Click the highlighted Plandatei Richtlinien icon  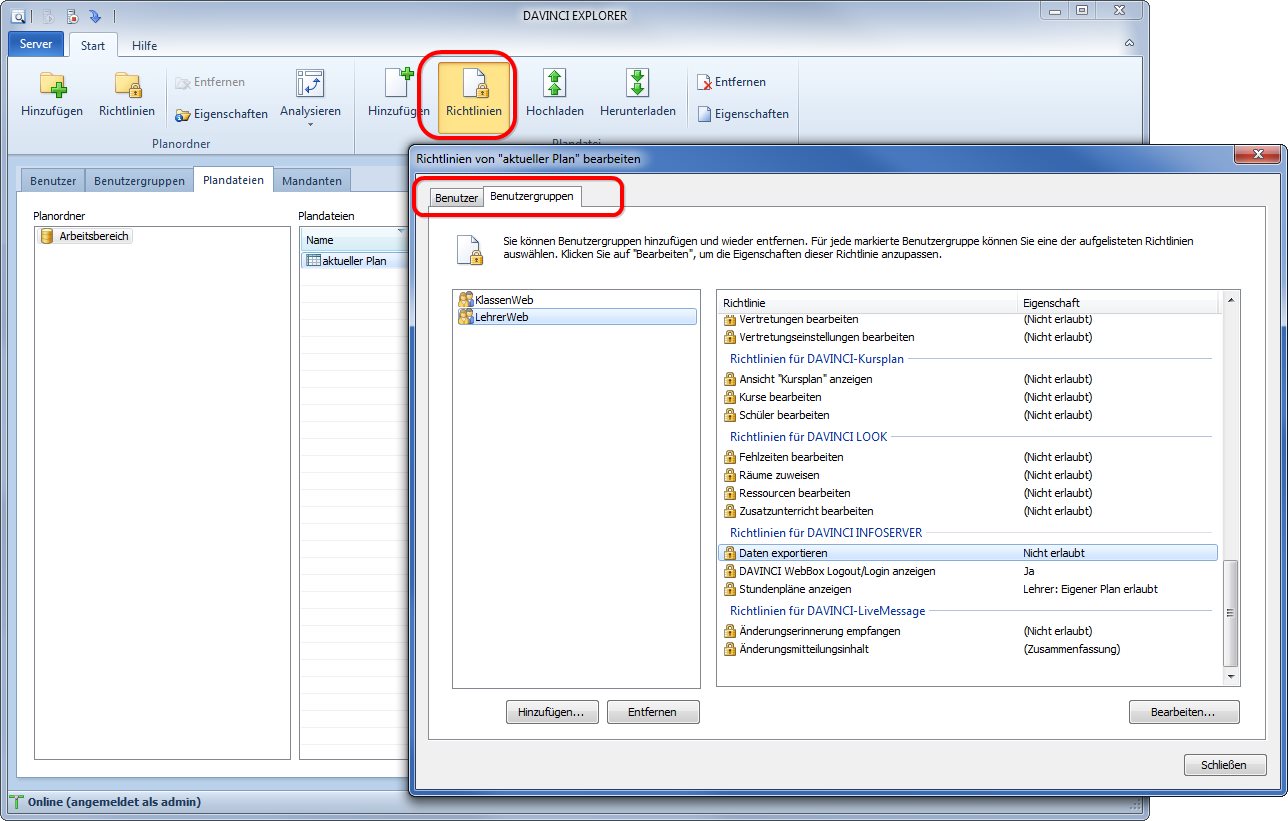click(474, 96)
